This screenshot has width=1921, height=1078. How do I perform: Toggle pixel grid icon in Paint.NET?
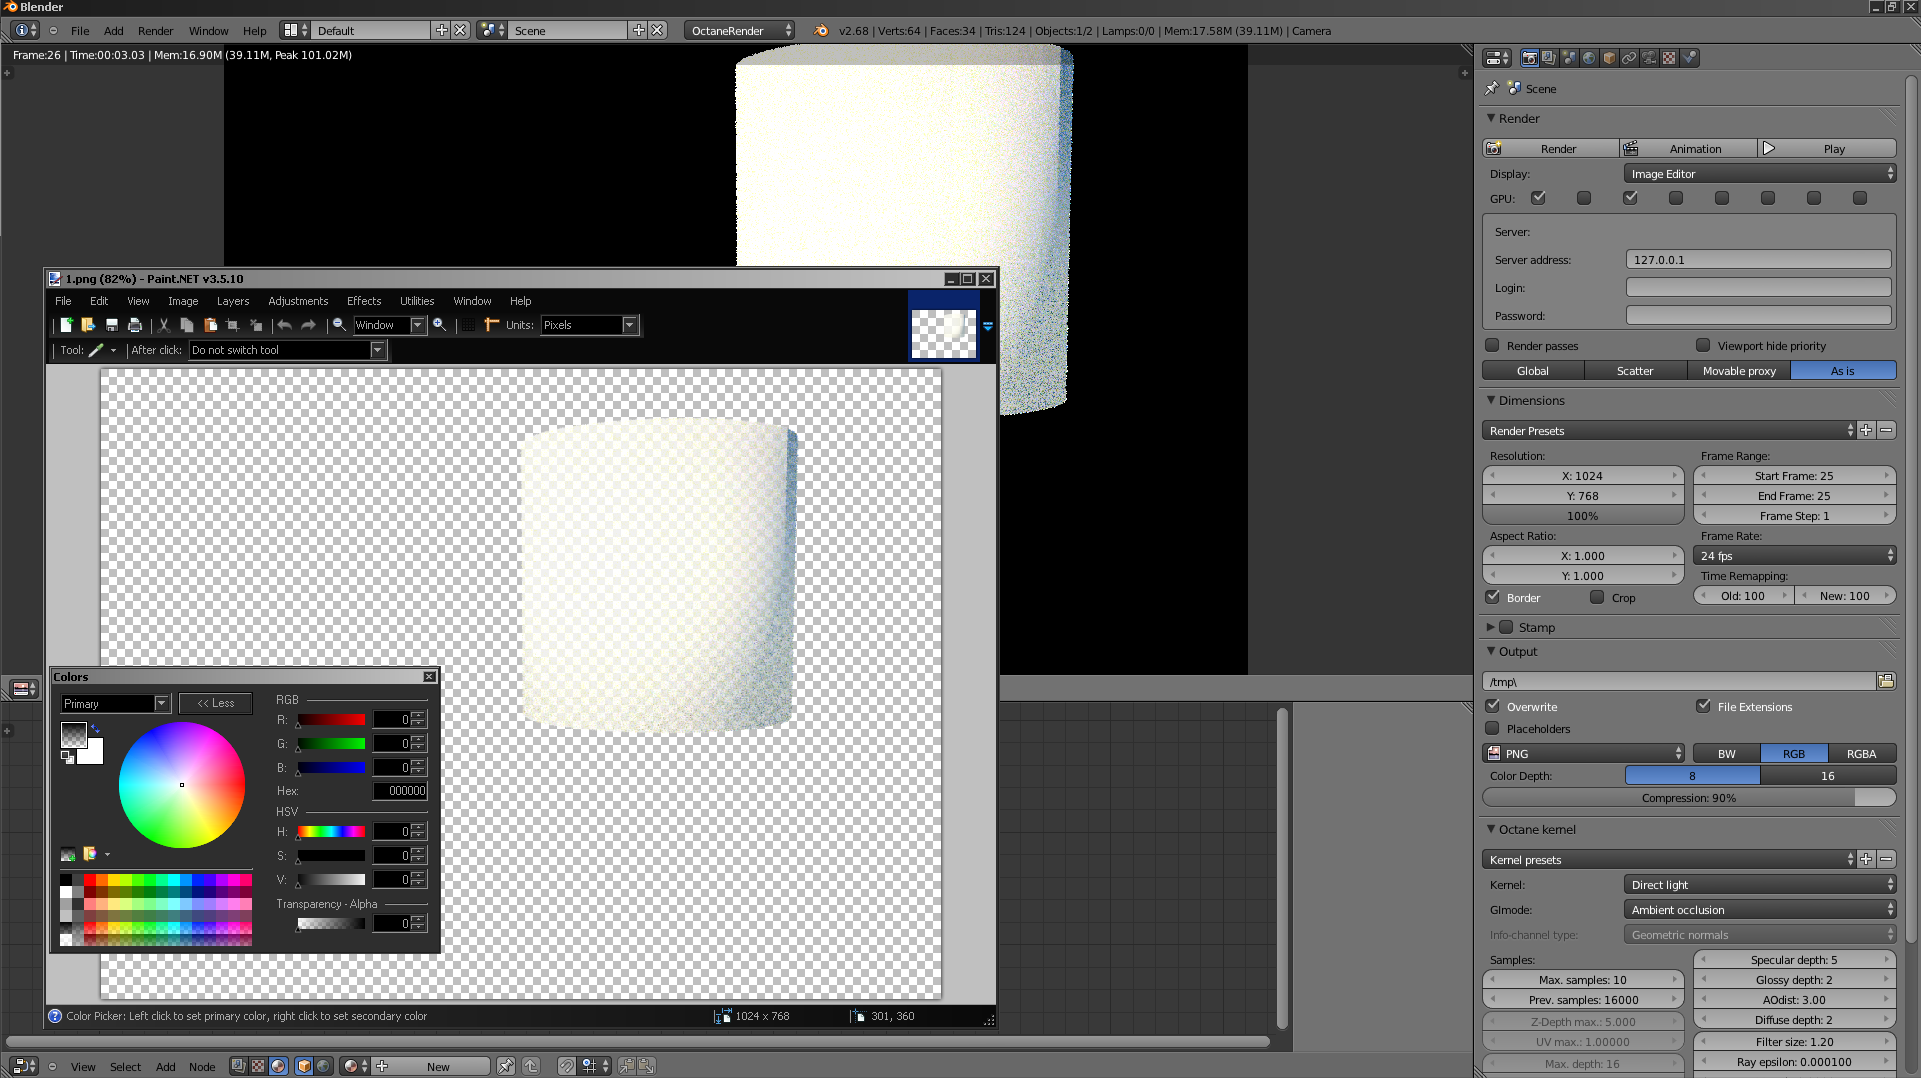click(x=468, y=325)
